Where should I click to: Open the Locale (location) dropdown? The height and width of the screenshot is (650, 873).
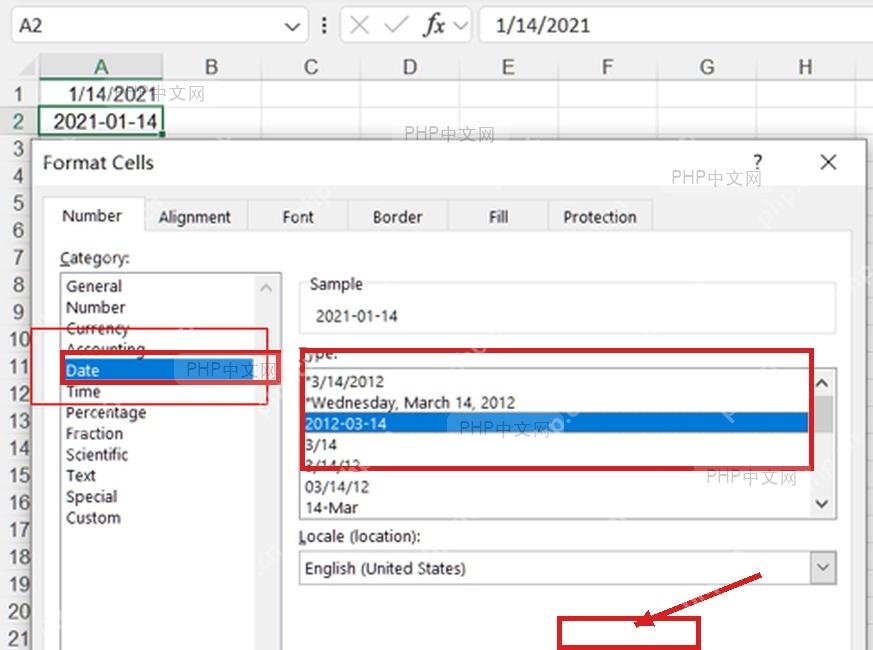pos(823,568)
